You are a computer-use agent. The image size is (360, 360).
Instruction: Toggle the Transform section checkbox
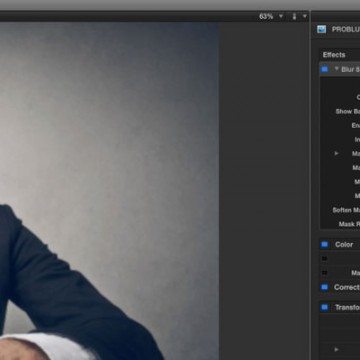pyautogui.click(x=324, y=307)
